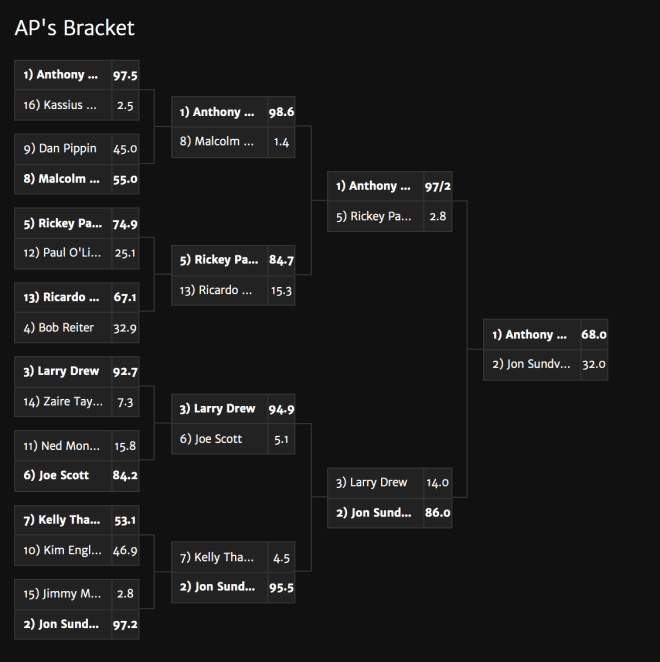Click 5) Rickey Pa... scoring 74.9

[x=77, y=223]
